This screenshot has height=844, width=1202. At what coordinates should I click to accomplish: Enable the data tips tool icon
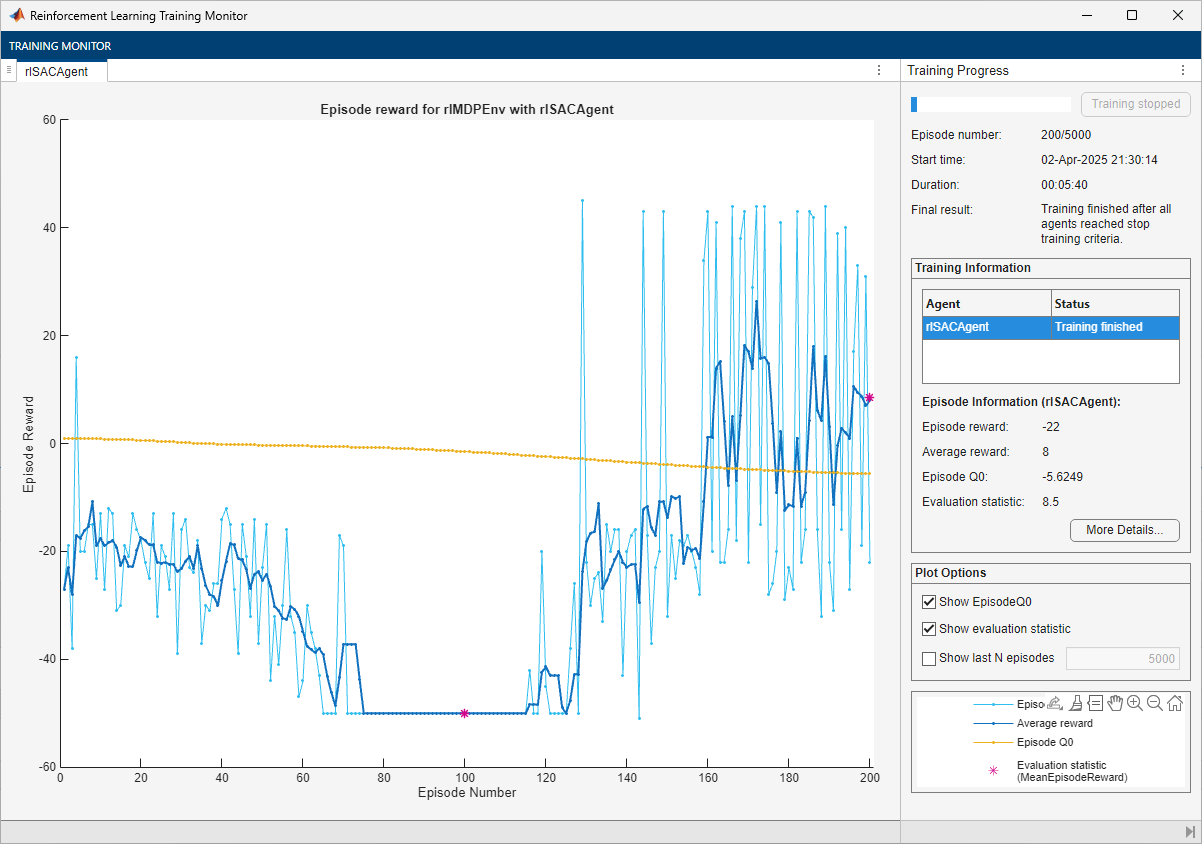point(1095,703)
